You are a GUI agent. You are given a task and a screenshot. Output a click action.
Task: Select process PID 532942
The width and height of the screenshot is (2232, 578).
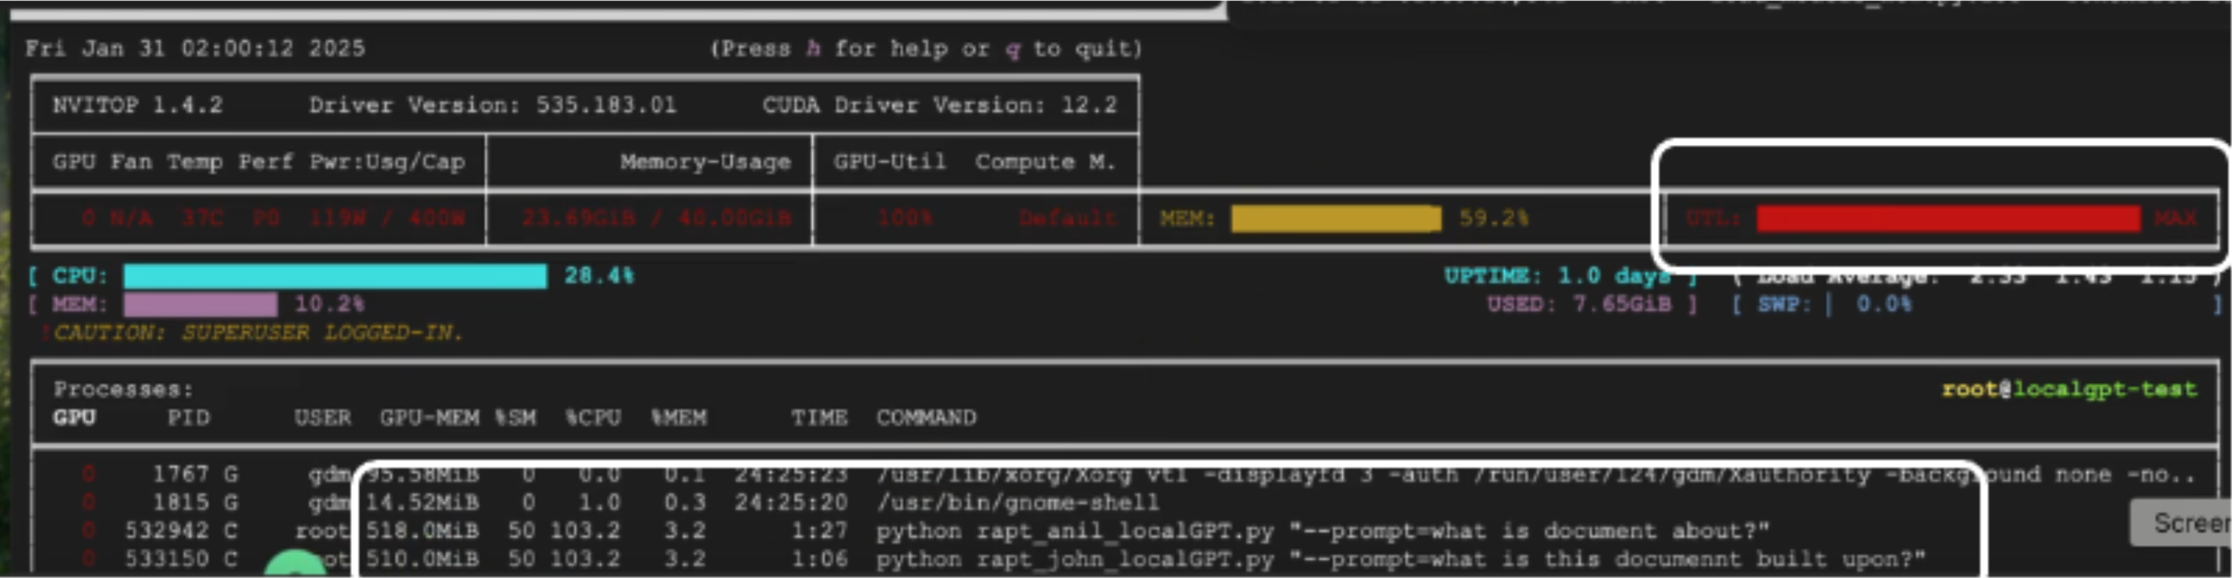pyautogui.click(x=167, y=530)
